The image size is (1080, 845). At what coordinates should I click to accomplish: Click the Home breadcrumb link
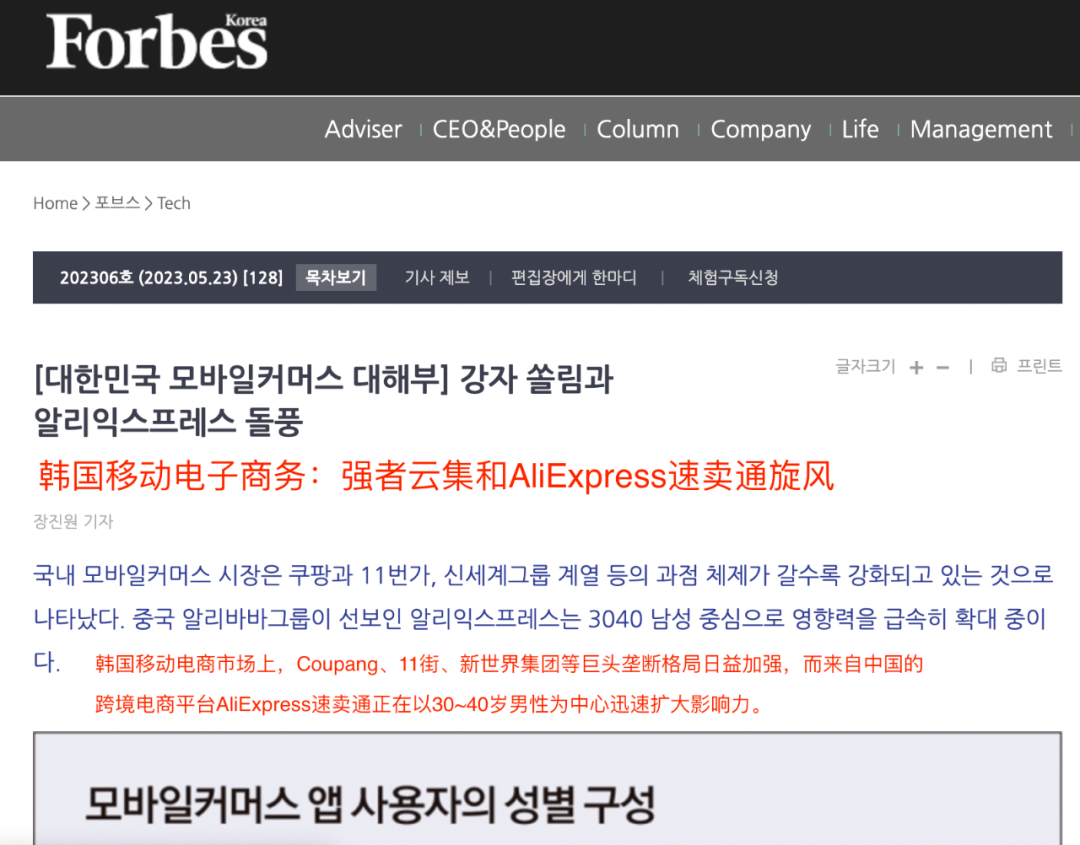point(55,203)
